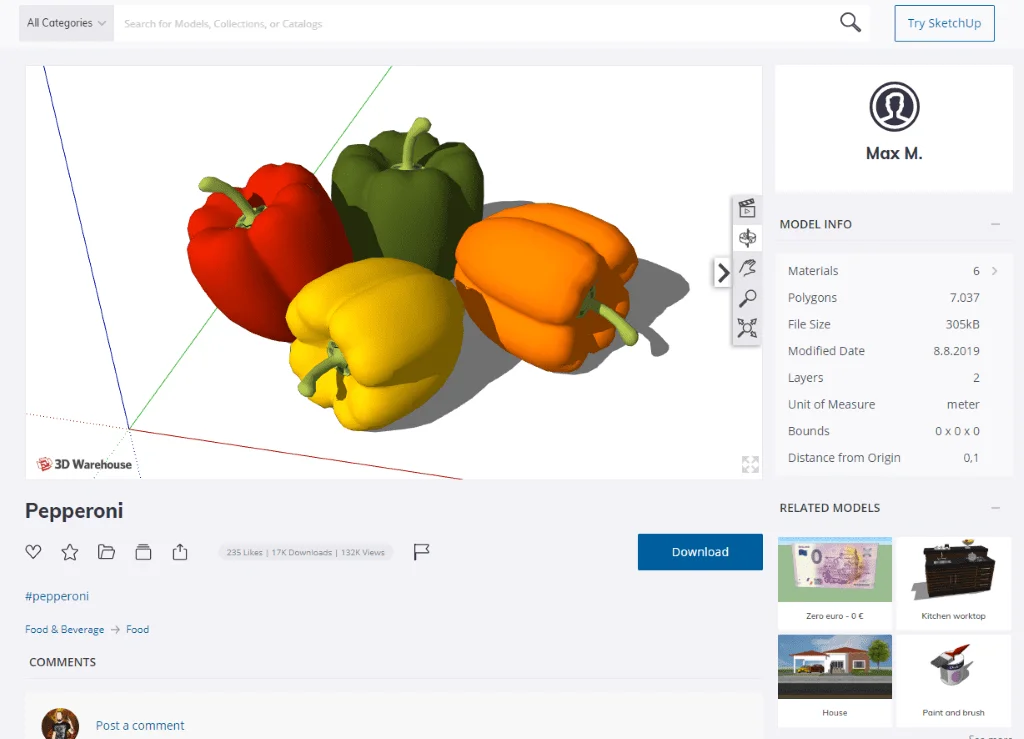Enter fullscreen view of 3D viewer

coord(750,464)
